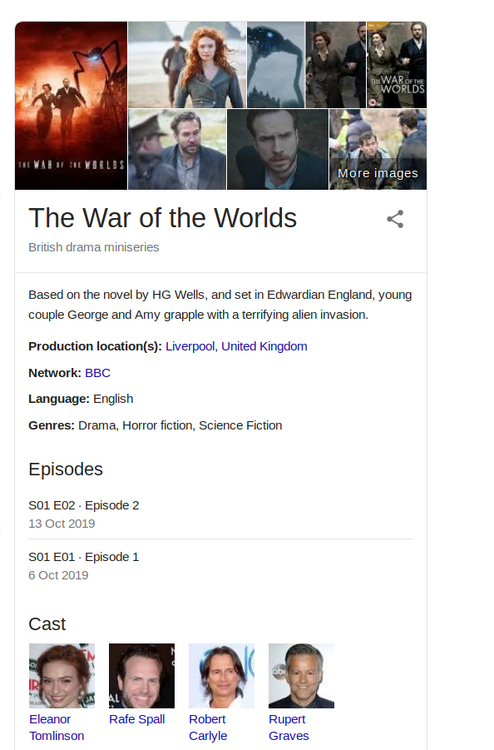Follow the United Kingdom link
The image size is (494, 750).
[264, 346]
